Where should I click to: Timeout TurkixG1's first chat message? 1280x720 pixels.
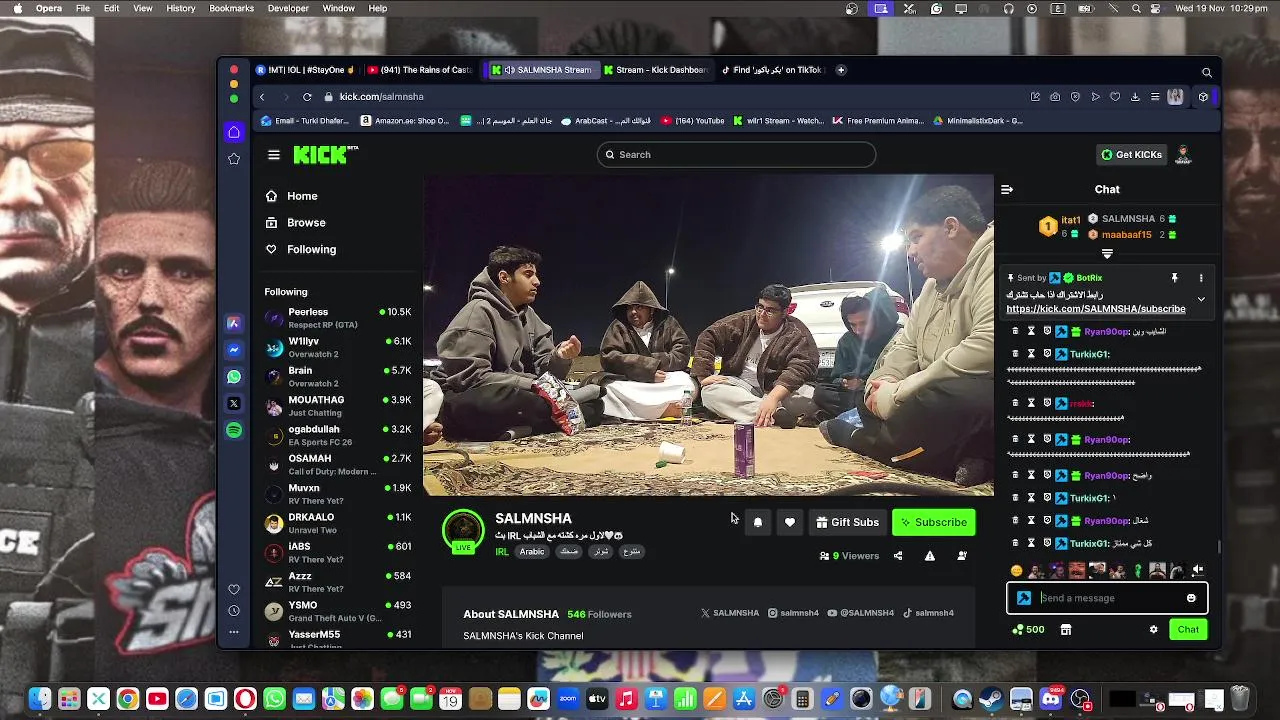coord(1031,354)
